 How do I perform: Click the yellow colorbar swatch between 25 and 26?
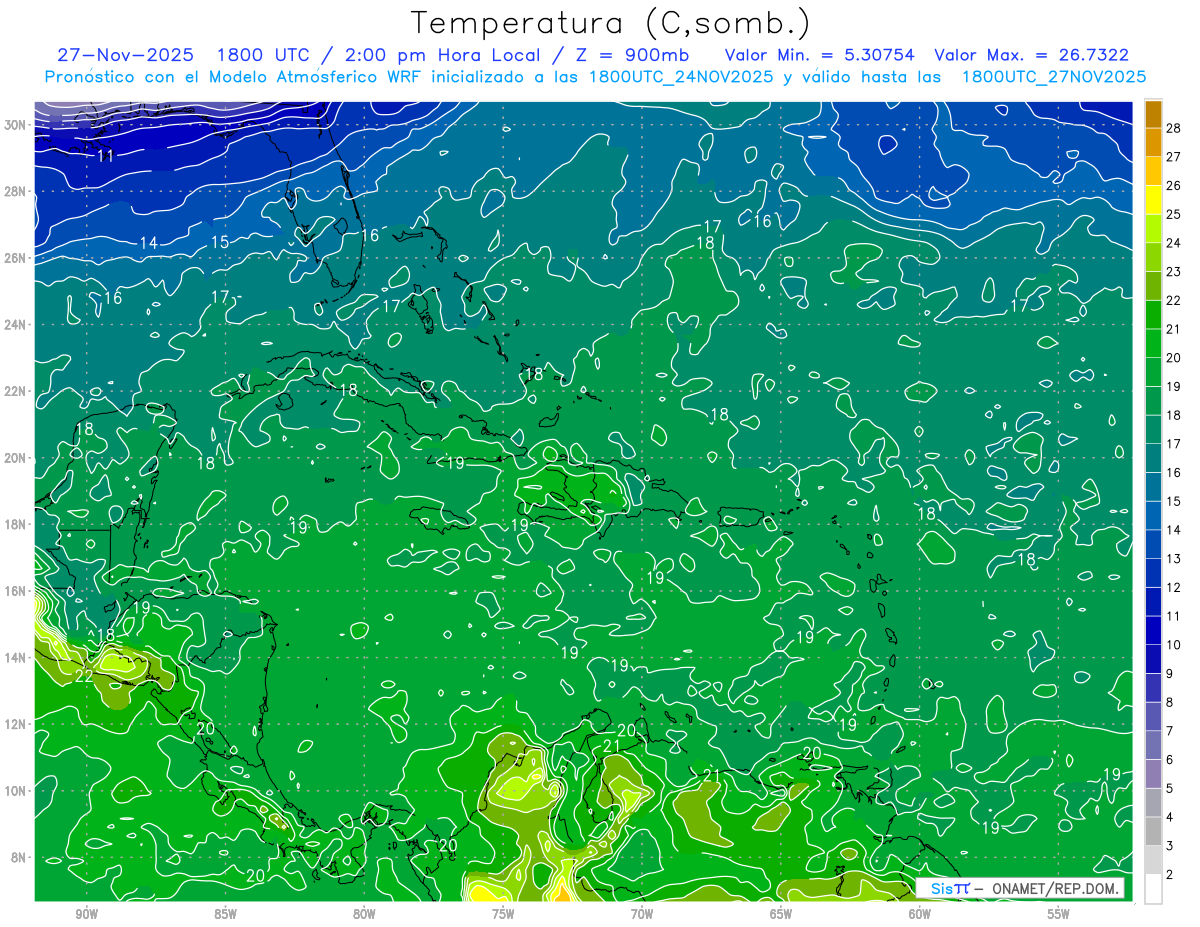[x=1154, y=199]
